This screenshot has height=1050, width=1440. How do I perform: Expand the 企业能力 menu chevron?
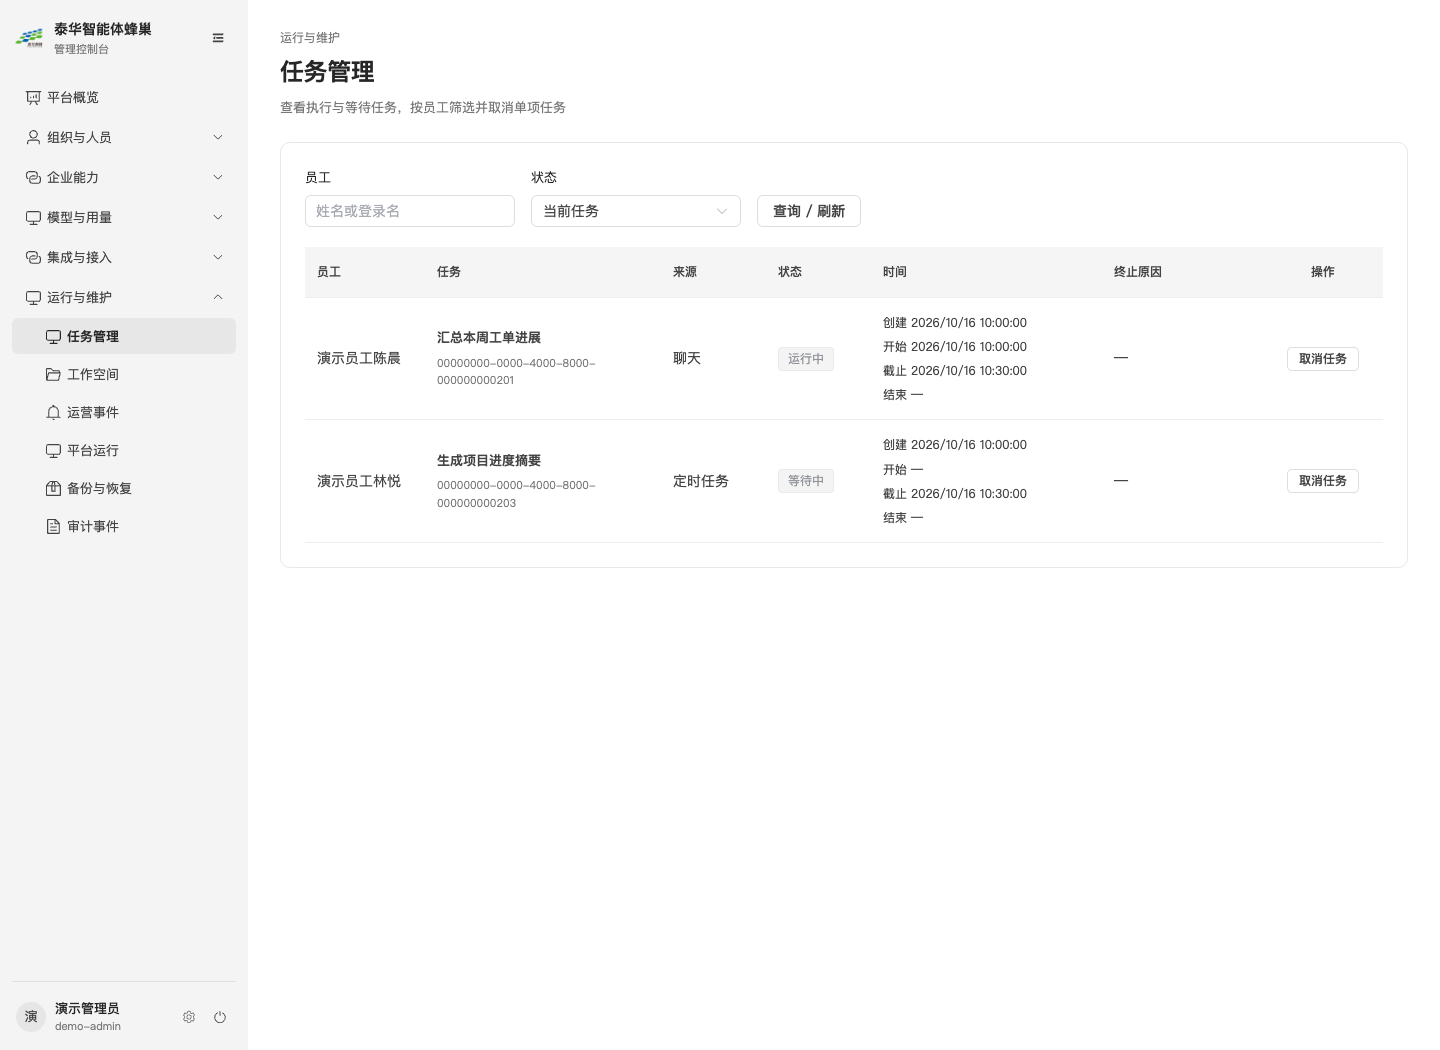point(218,177)
